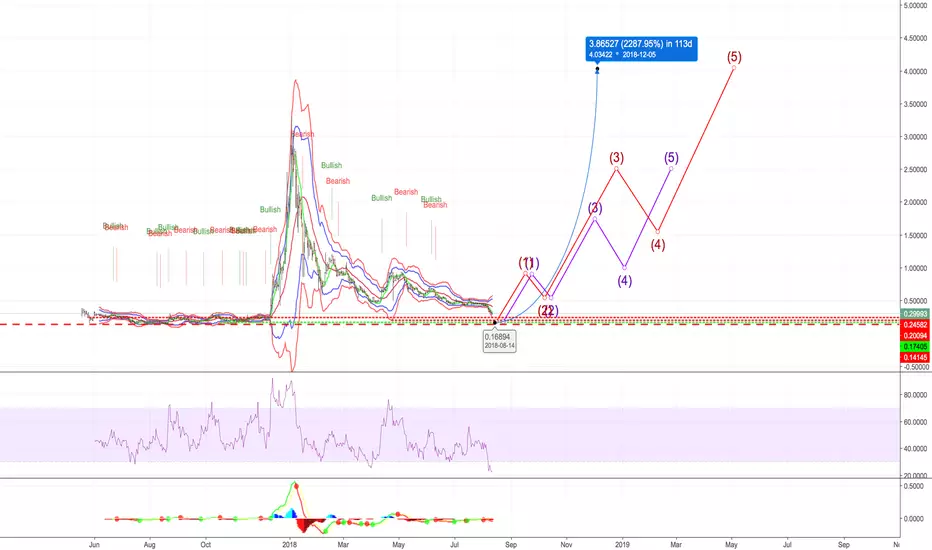The width and height of the screenshot is (932, 550).
Task: Select the purple wave (5) endpoint circle
Action: click(x=671, y=168)
